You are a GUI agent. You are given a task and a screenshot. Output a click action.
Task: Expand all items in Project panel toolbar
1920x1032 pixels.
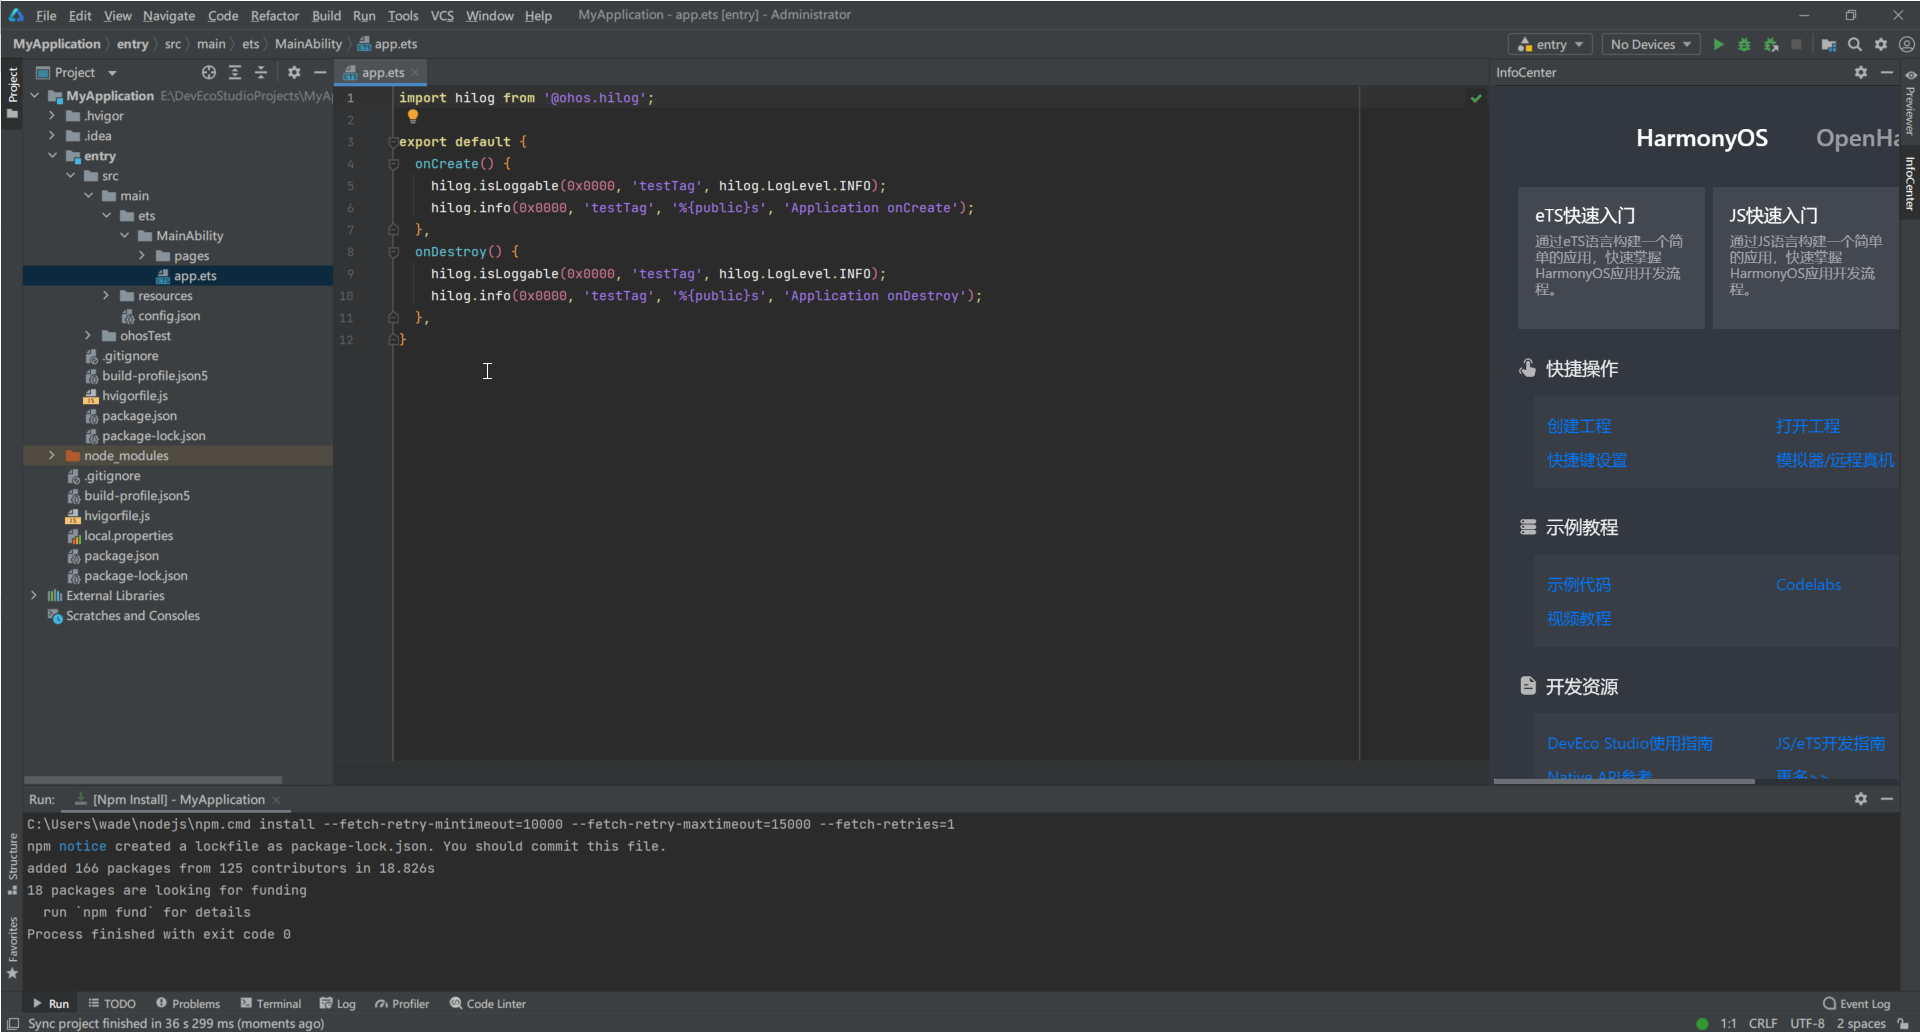[235, 72]
